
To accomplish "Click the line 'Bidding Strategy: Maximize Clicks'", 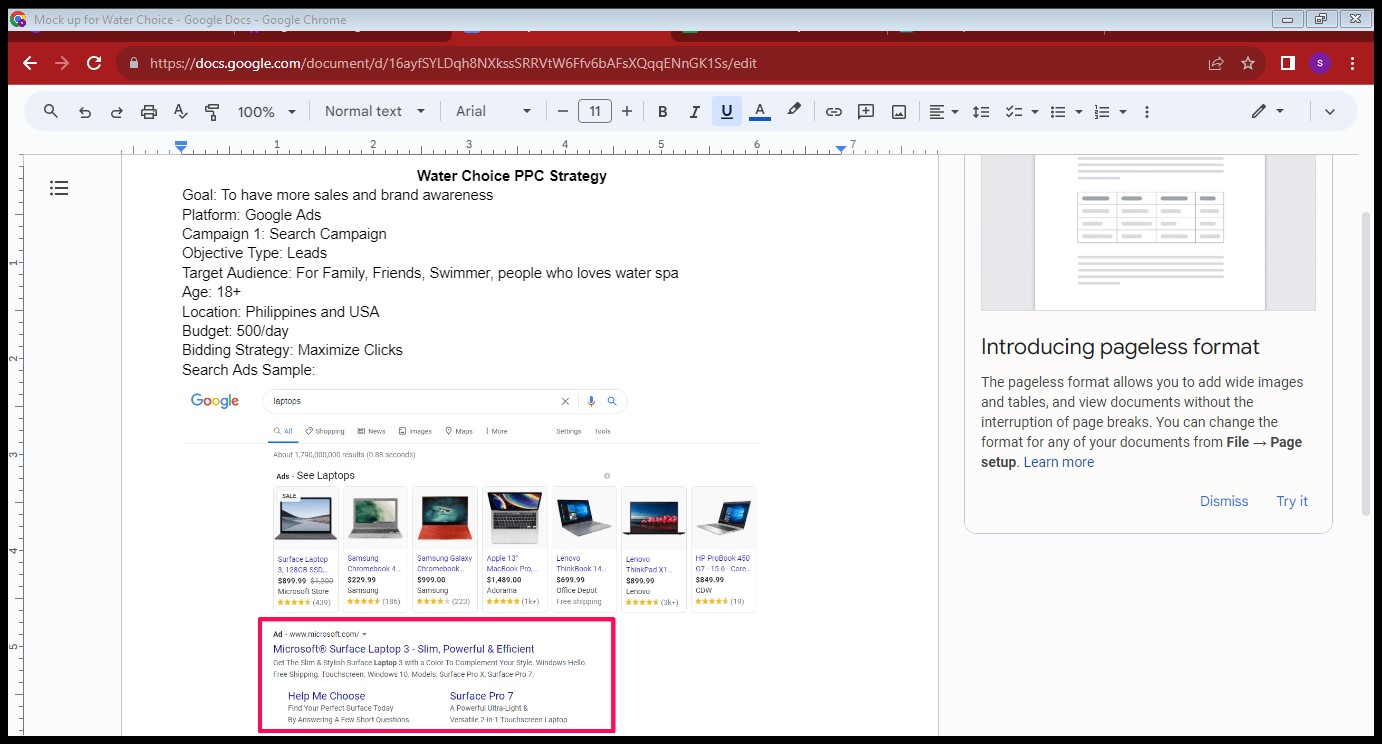I will click(x=292, y=350).
